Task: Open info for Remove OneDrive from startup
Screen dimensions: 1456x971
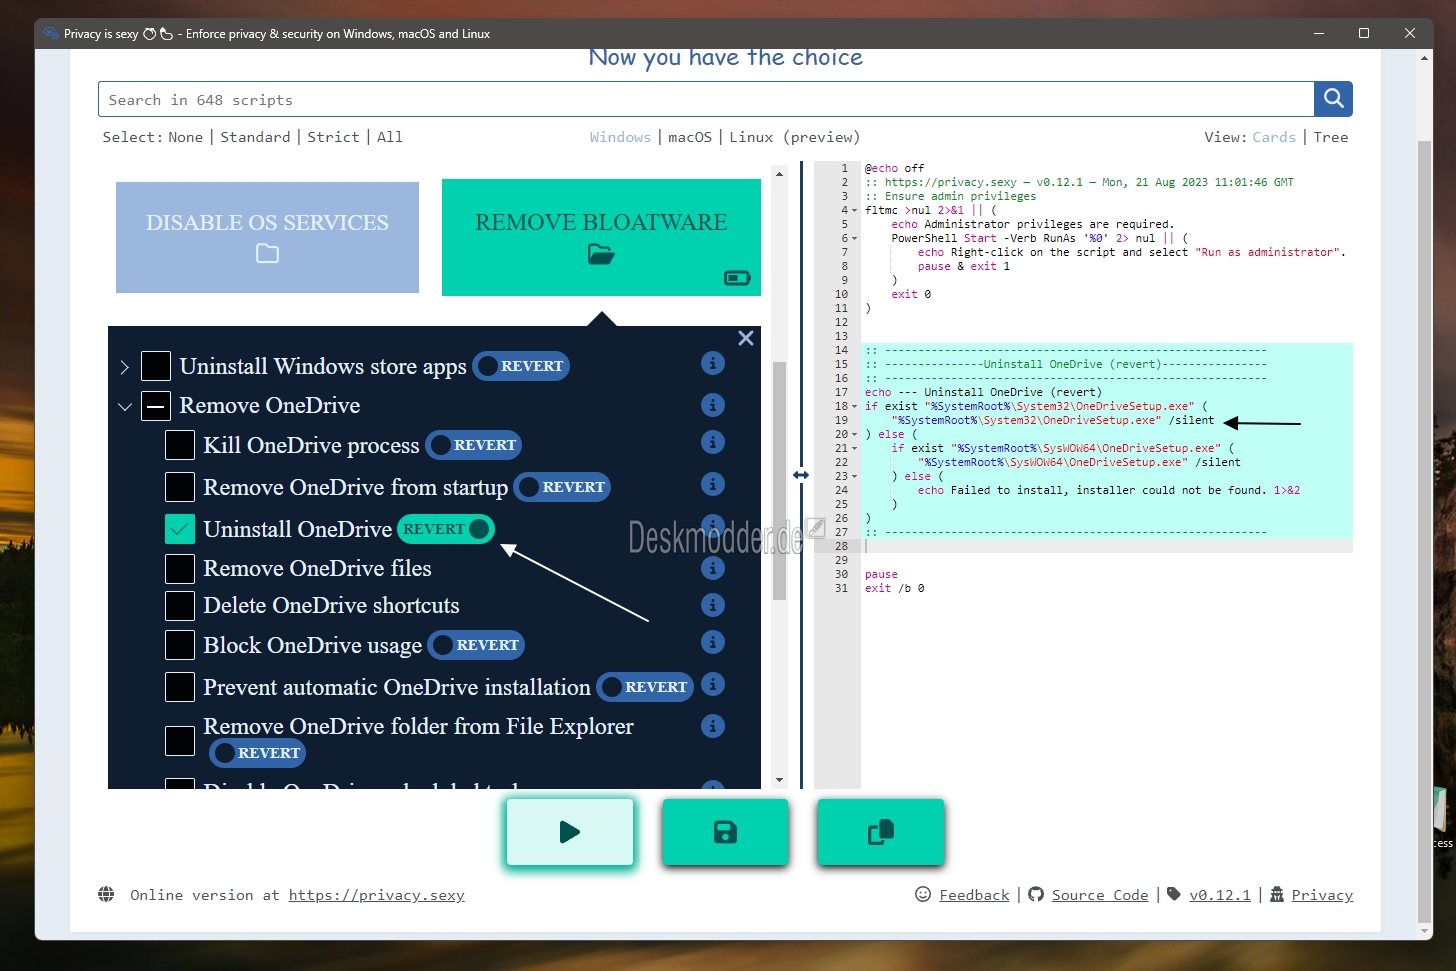Action: pos(713,484)
